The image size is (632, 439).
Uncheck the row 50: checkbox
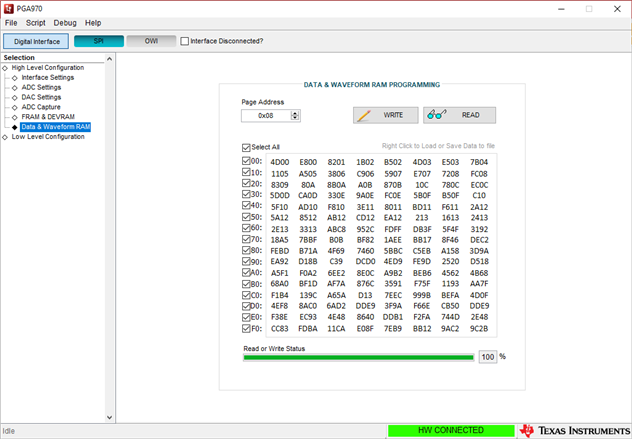click(x=246, y=216)
